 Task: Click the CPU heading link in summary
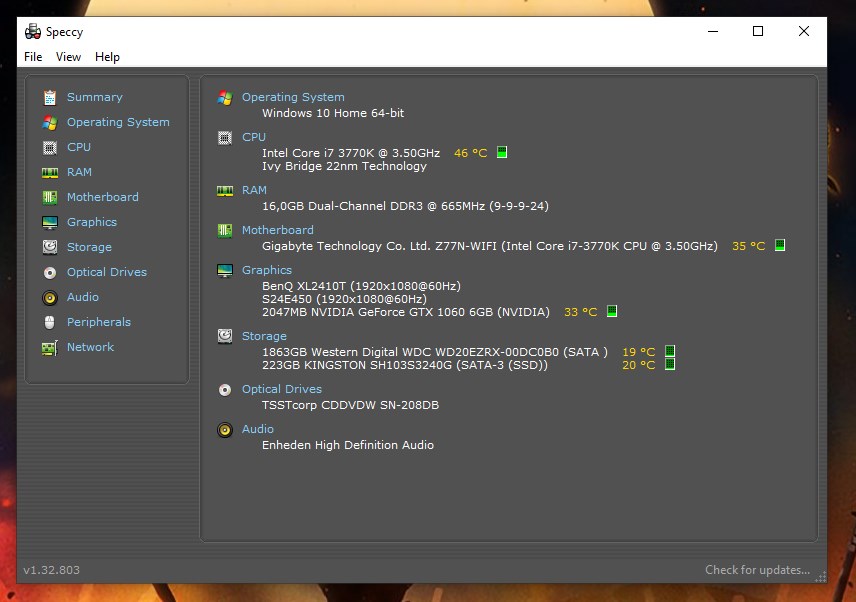(254, 137)
